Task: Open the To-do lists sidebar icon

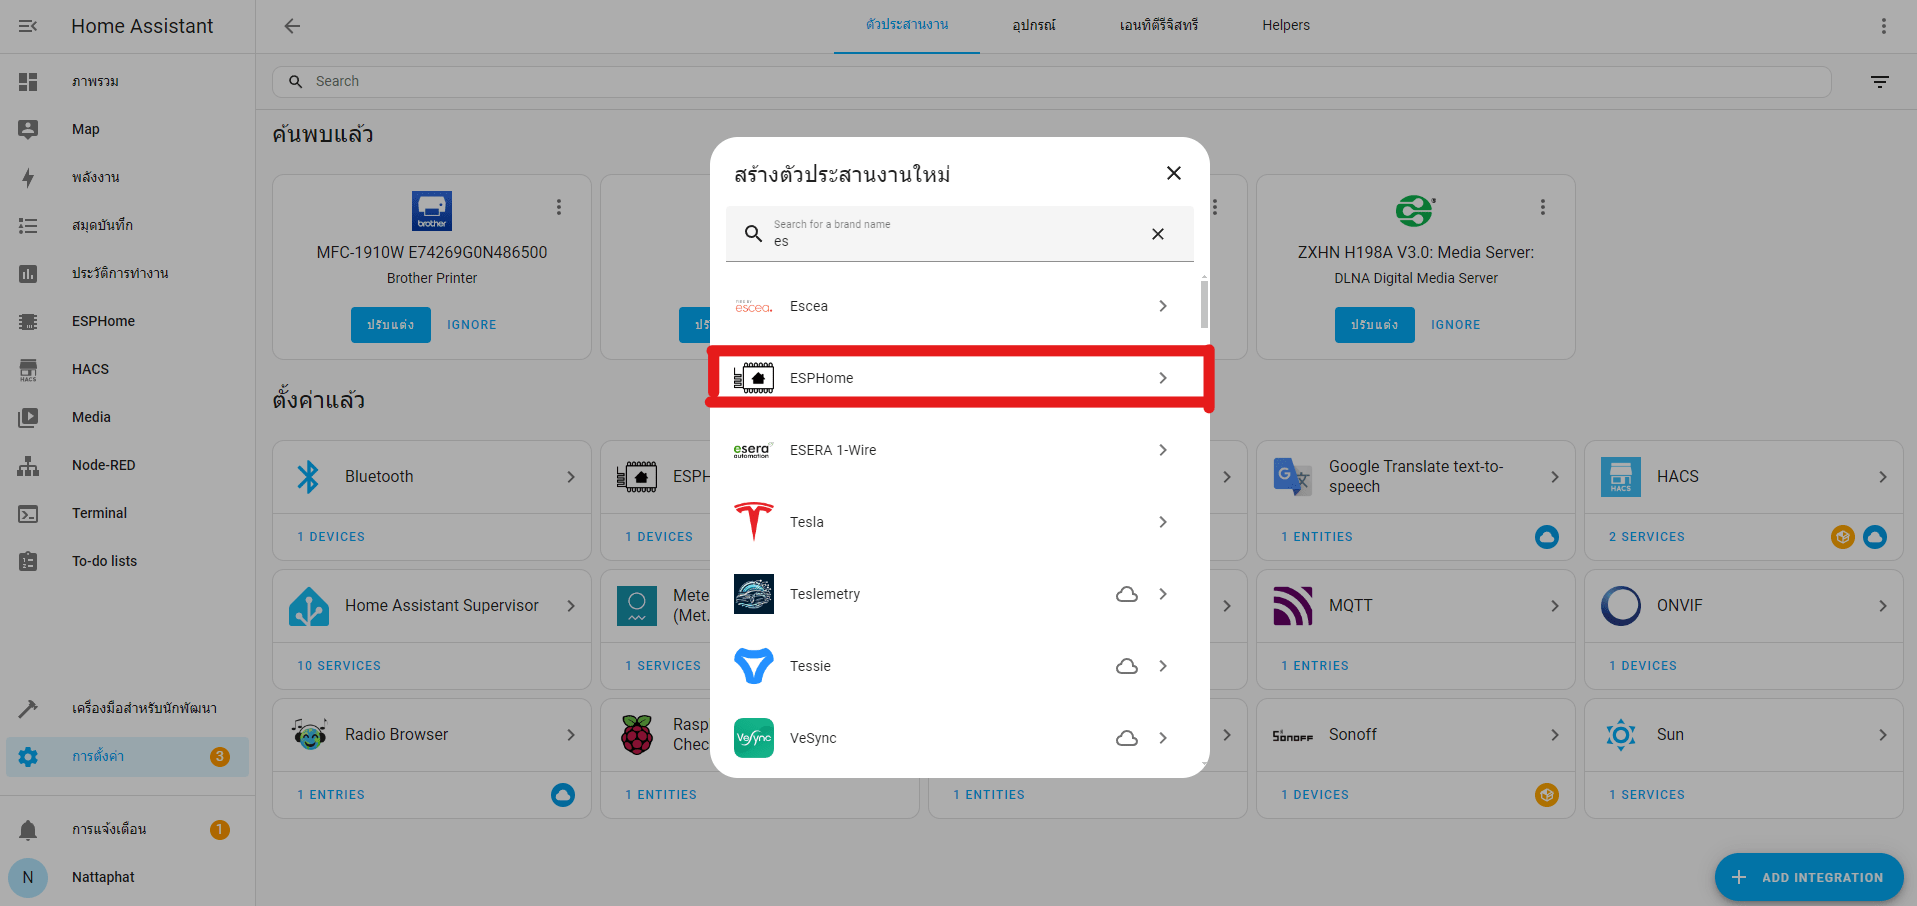Action: (x=28, y=561)
